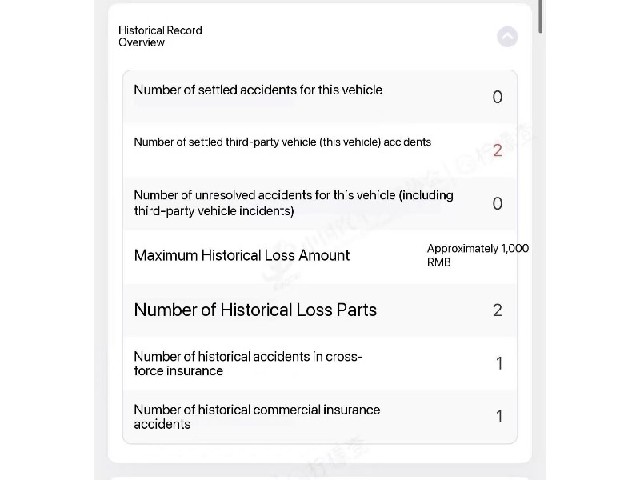Click the round chevron-up icon in the header
This screenshot has width=640, height=480.
click(x=507, y=36)
